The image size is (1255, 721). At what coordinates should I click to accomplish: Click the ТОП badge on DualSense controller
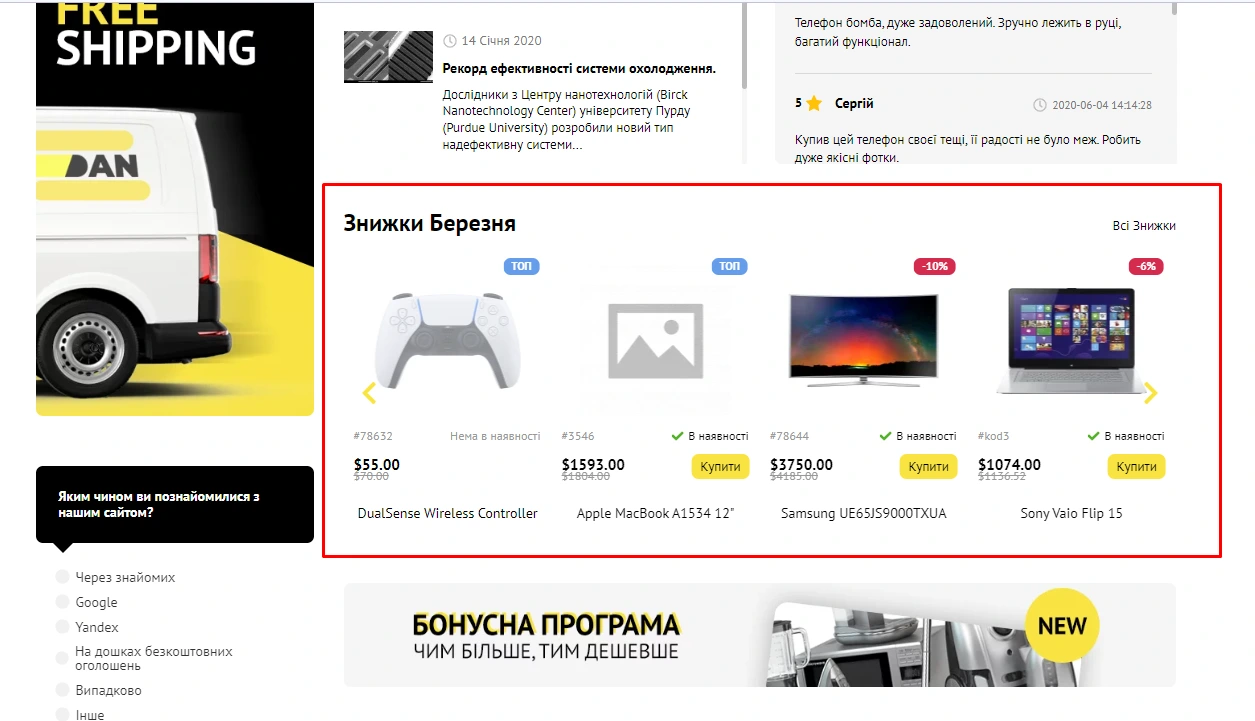point(522,266)
